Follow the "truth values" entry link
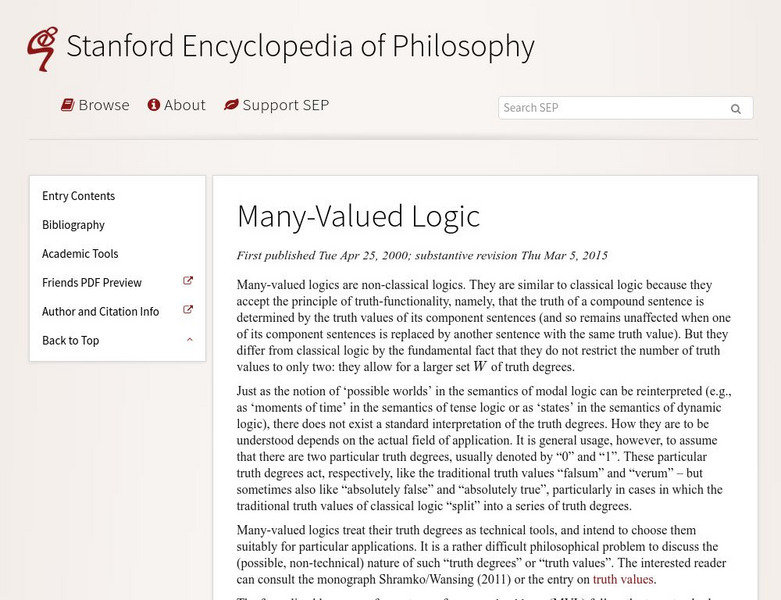This screenshot has width=781, height=600. click(622, 579)
